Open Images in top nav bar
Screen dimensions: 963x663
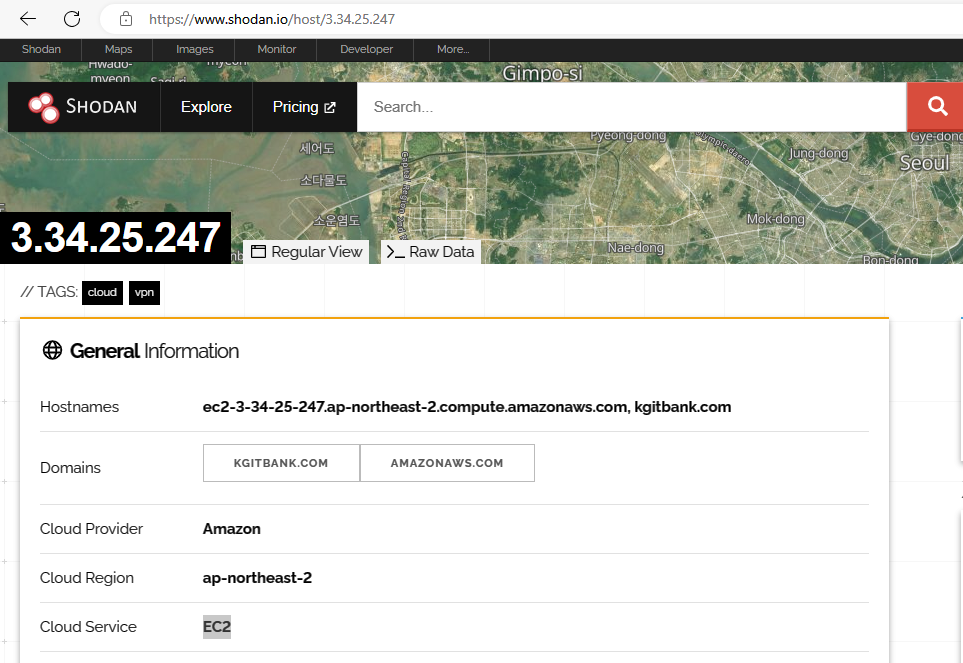(x=195, y=49)
